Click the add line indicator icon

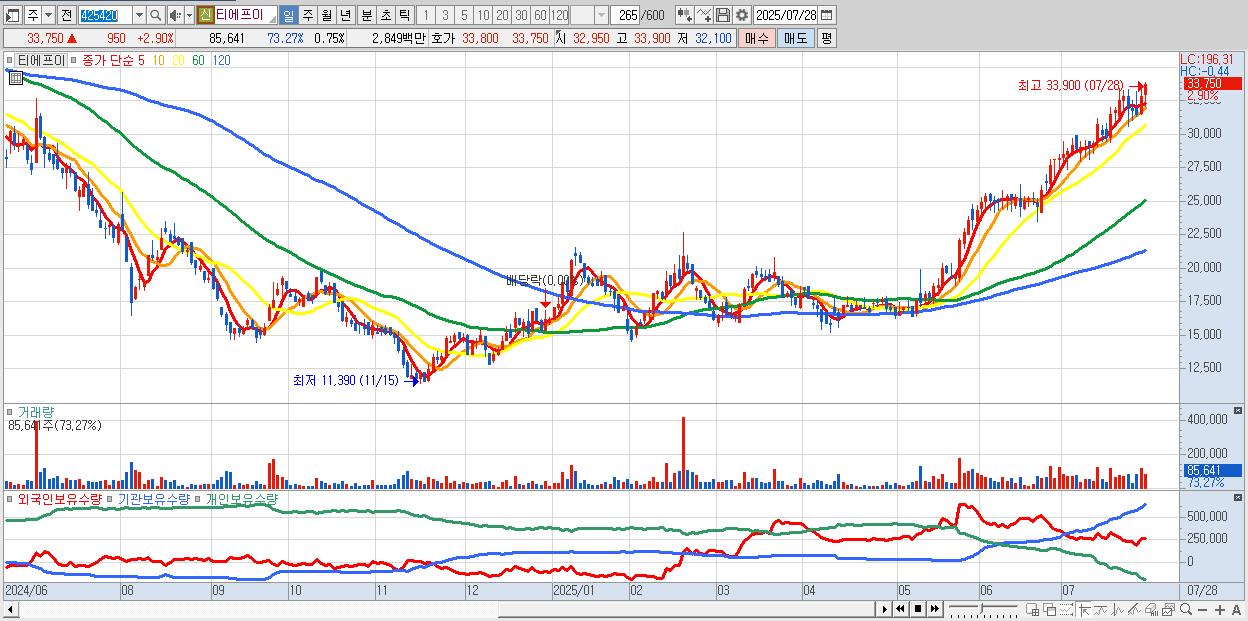(704, 15)
